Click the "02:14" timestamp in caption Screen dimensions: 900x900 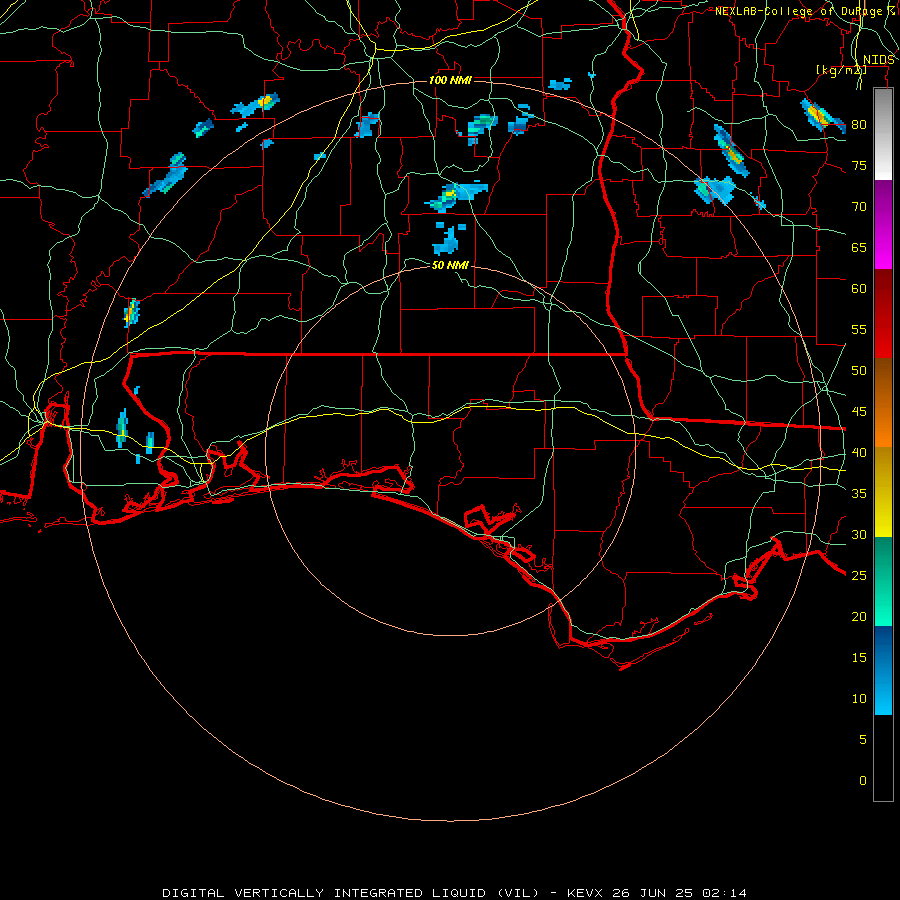coord(724,893)
